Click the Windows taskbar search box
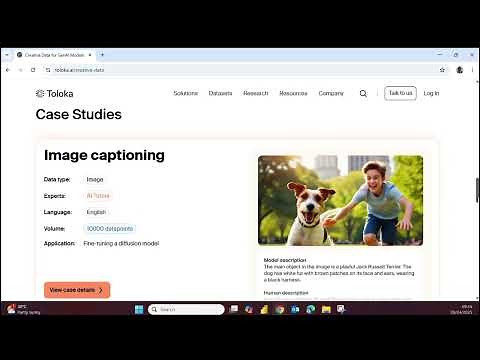Viewport: 480px width, 360px height. click(186, 309)
